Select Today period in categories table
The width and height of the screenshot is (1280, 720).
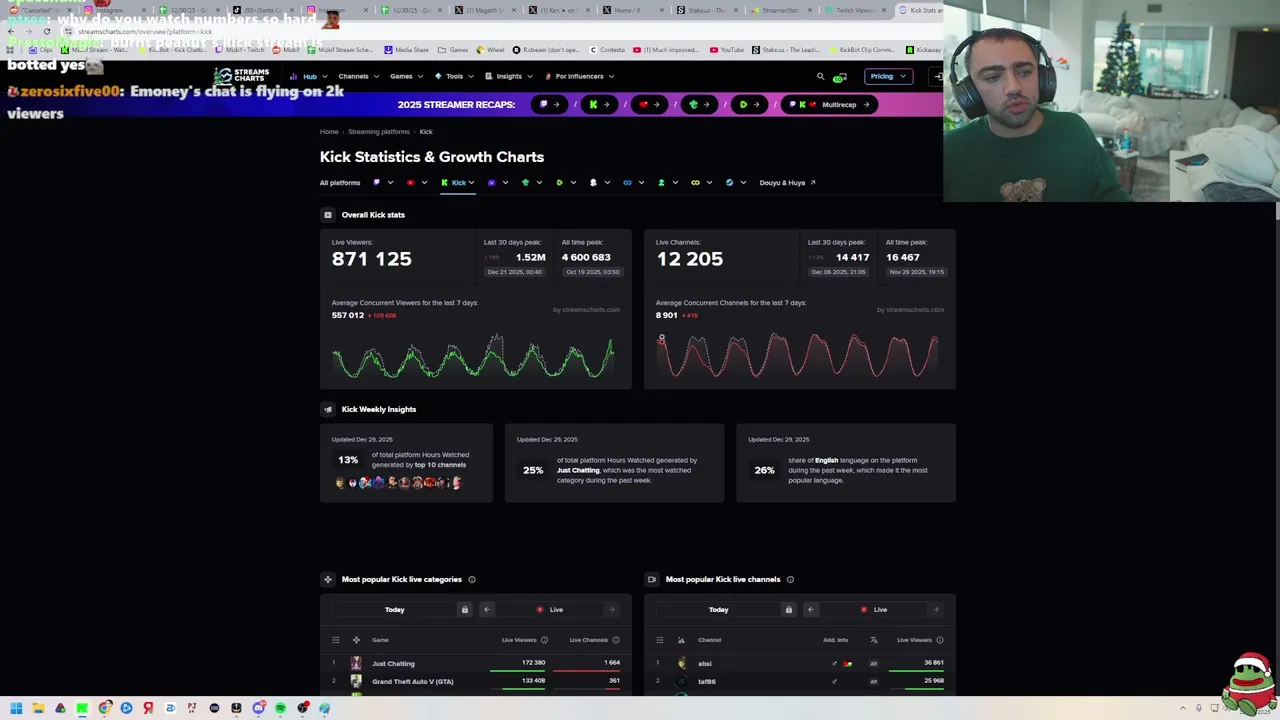point(395,610)
